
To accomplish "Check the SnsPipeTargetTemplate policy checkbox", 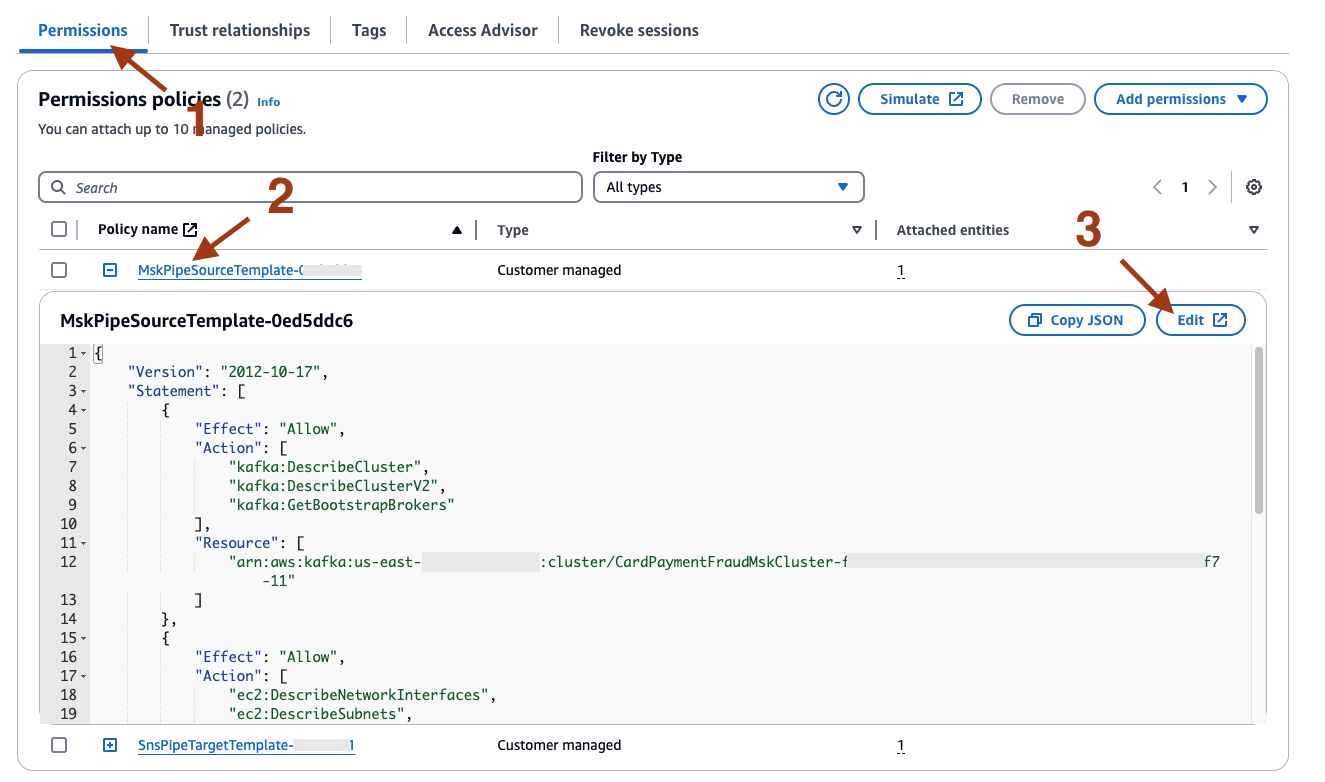I will [x=59, y=745].
